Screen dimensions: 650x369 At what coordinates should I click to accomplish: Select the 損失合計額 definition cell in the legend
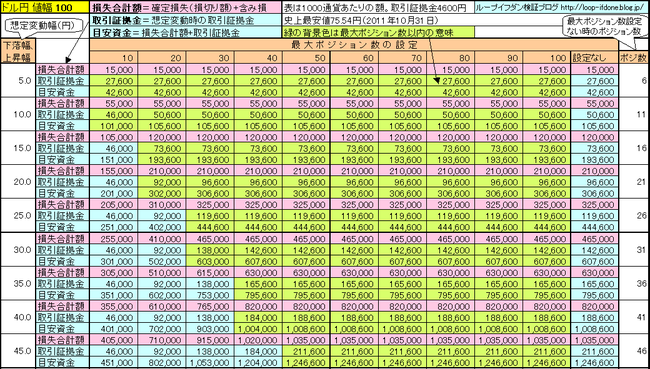coord(186,7)
